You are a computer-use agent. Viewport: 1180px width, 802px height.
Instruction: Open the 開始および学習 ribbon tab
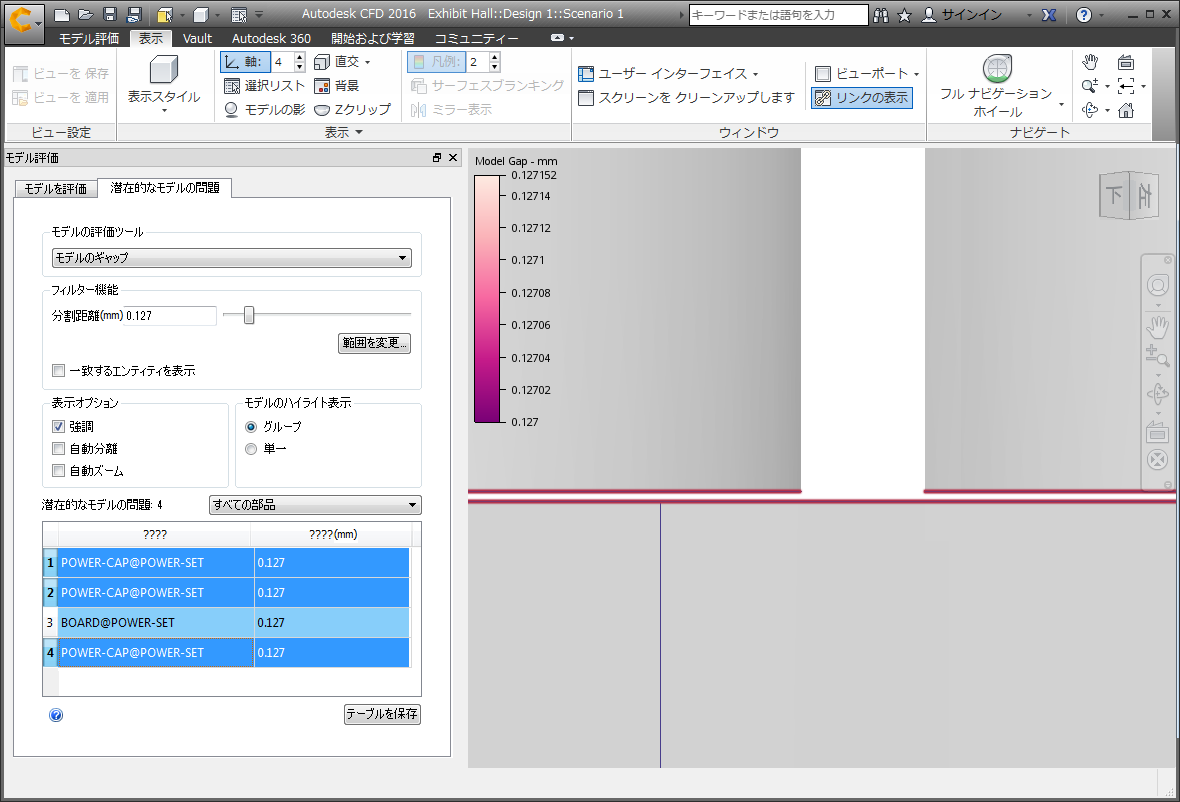[373, 38]
